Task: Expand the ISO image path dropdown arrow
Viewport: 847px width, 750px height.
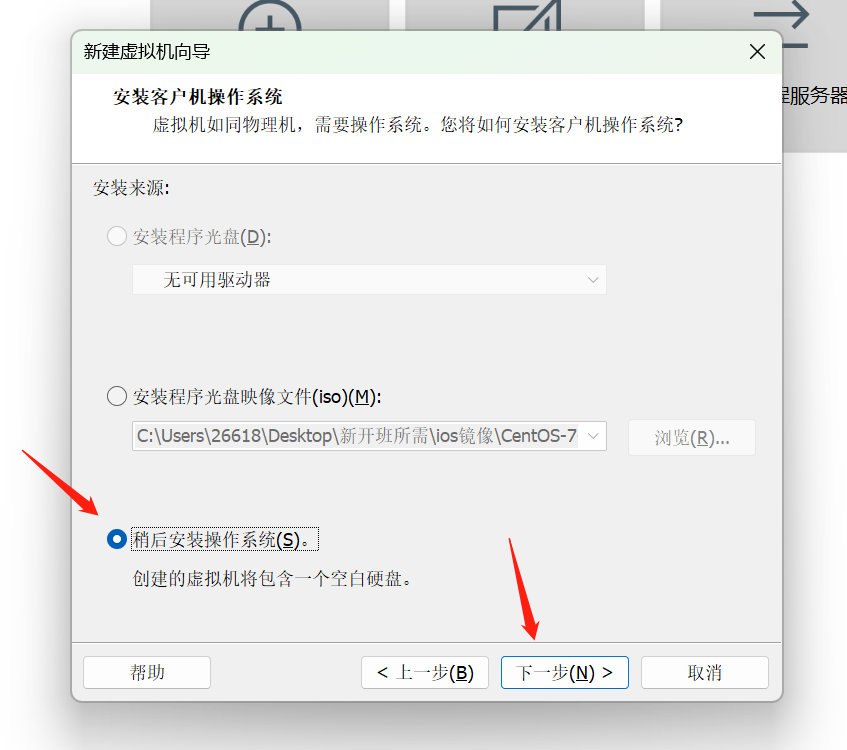Action: click(x=593, y=436)
